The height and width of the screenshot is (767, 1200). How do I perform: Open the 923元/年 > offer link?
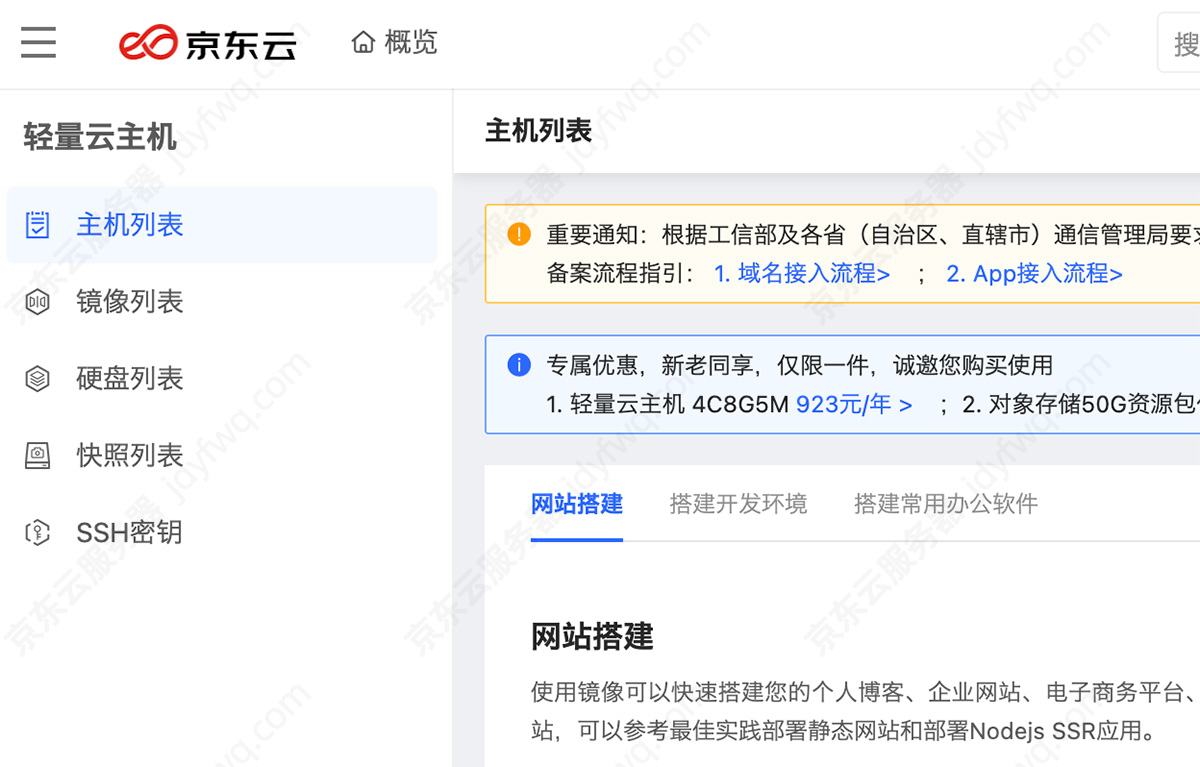854,405
